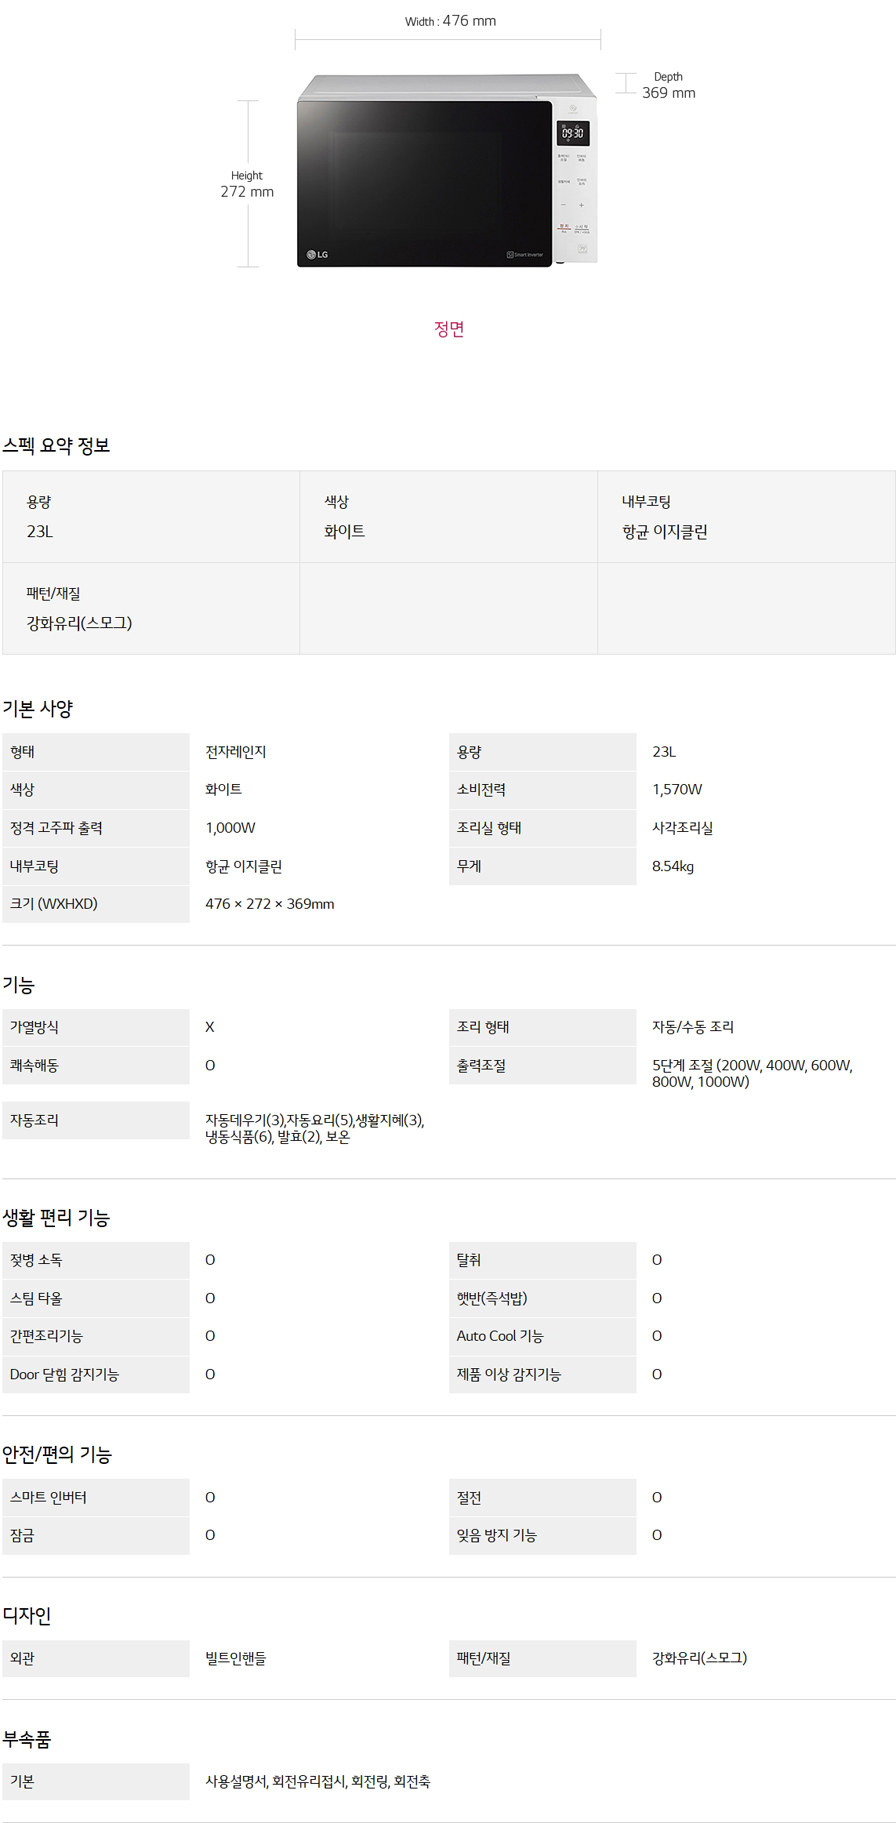The height and width of the screenshot is (1823, 896).
Task: Click the Width 476 mm dimension label
Action: click(x=450, y=21)
